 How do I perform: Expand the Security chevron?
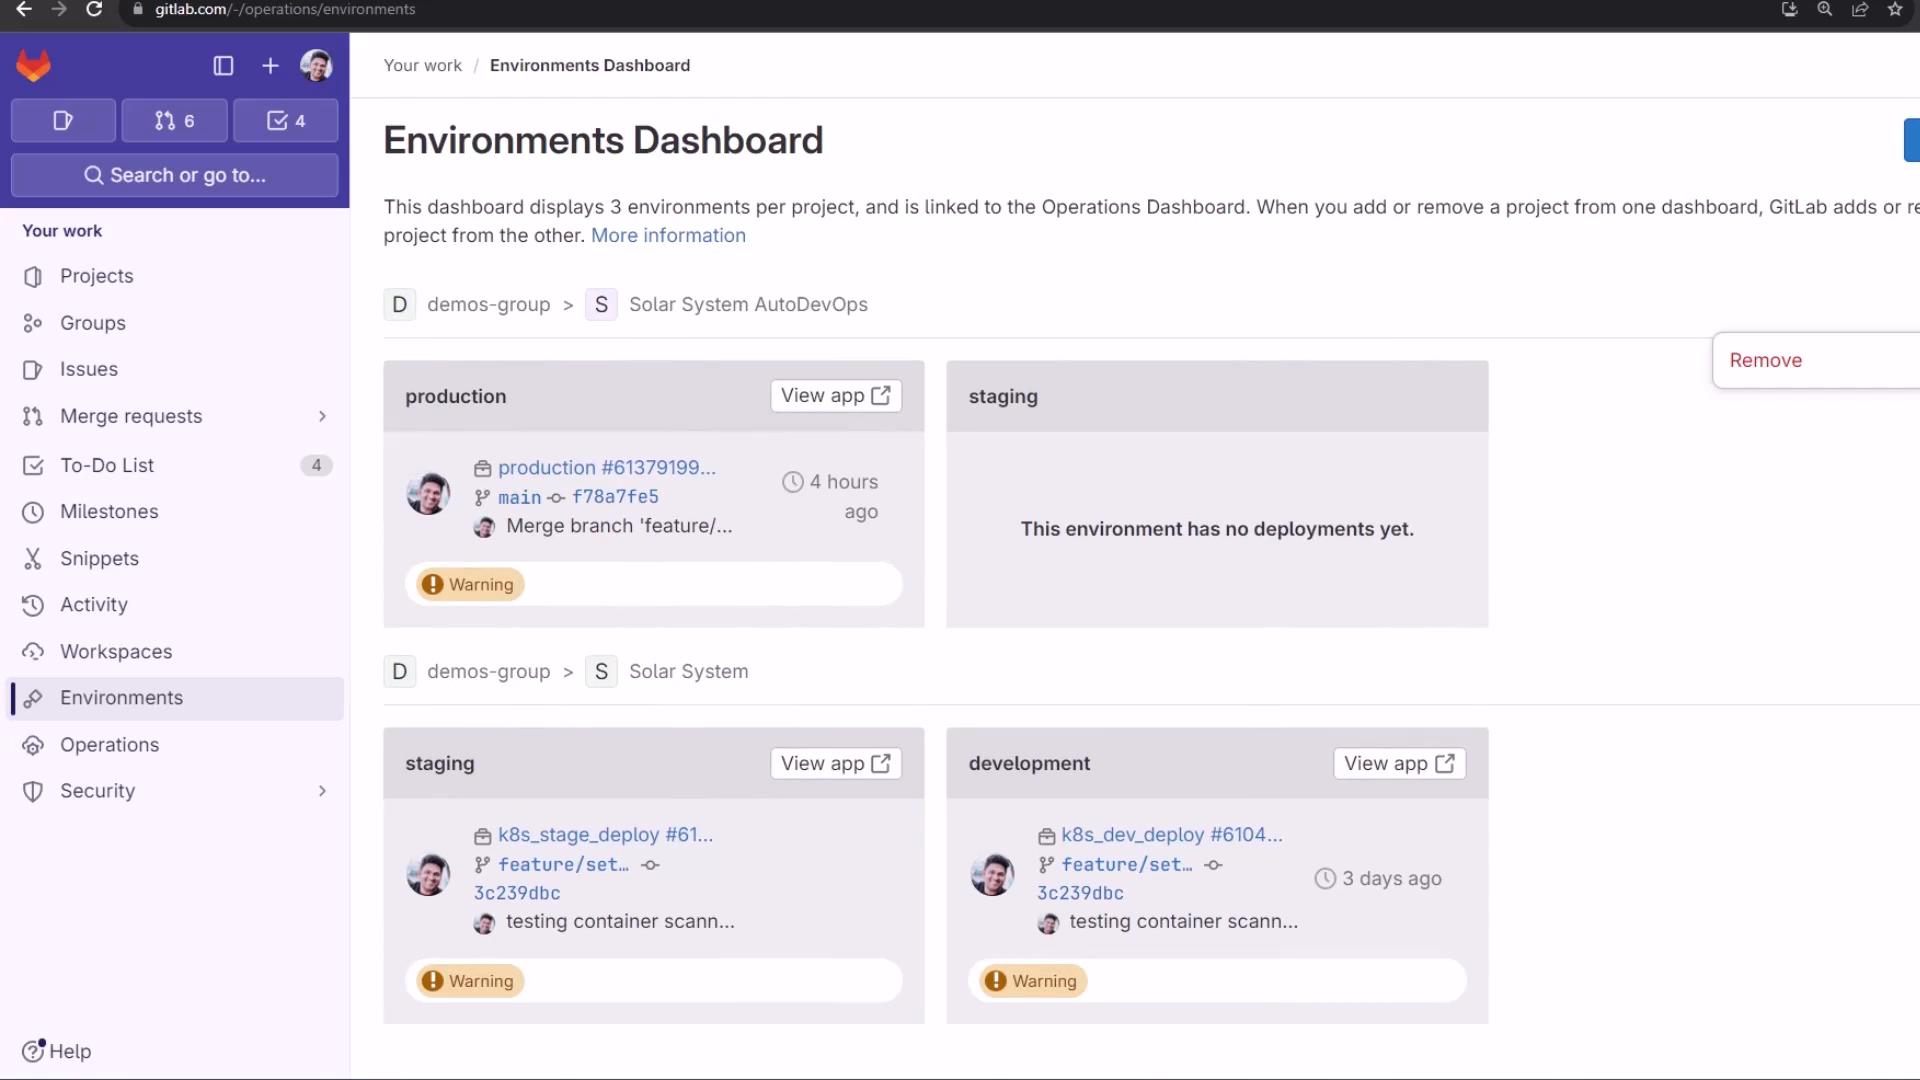pos(322,791)
